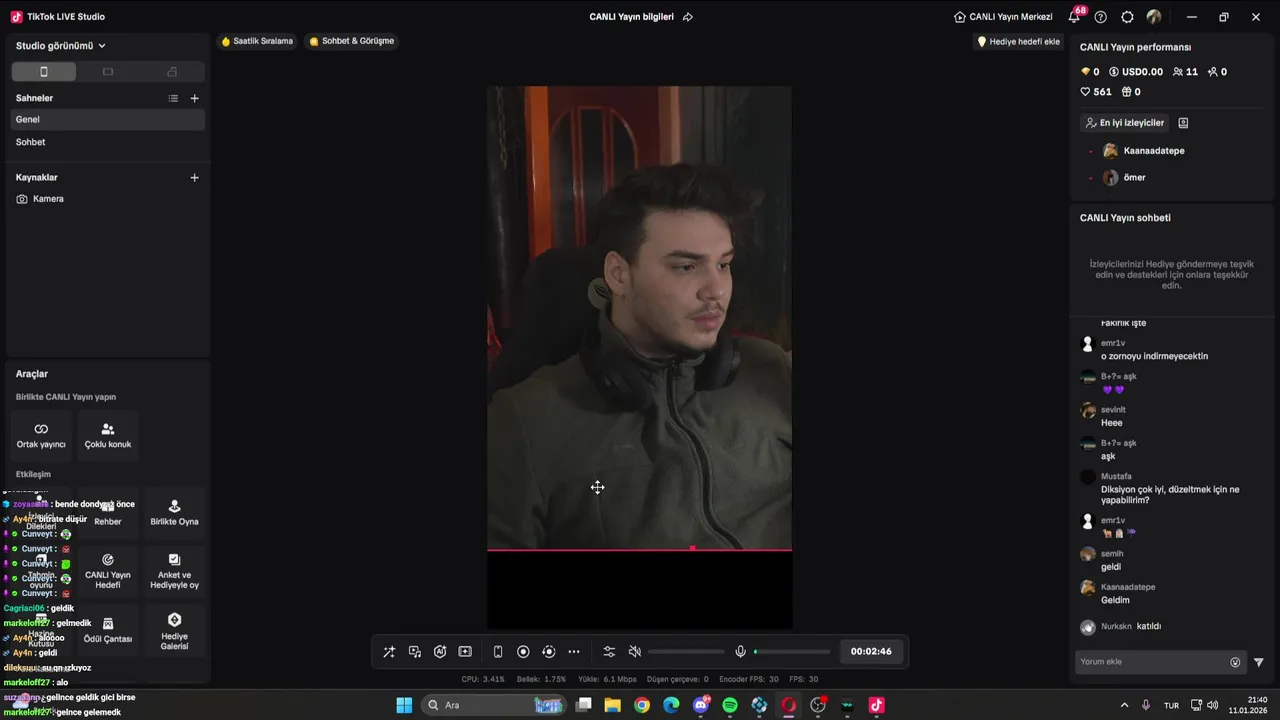Click Mustafa's message in live chat
Viewport: 1280px width, 720px height.
click(1170, 495)
